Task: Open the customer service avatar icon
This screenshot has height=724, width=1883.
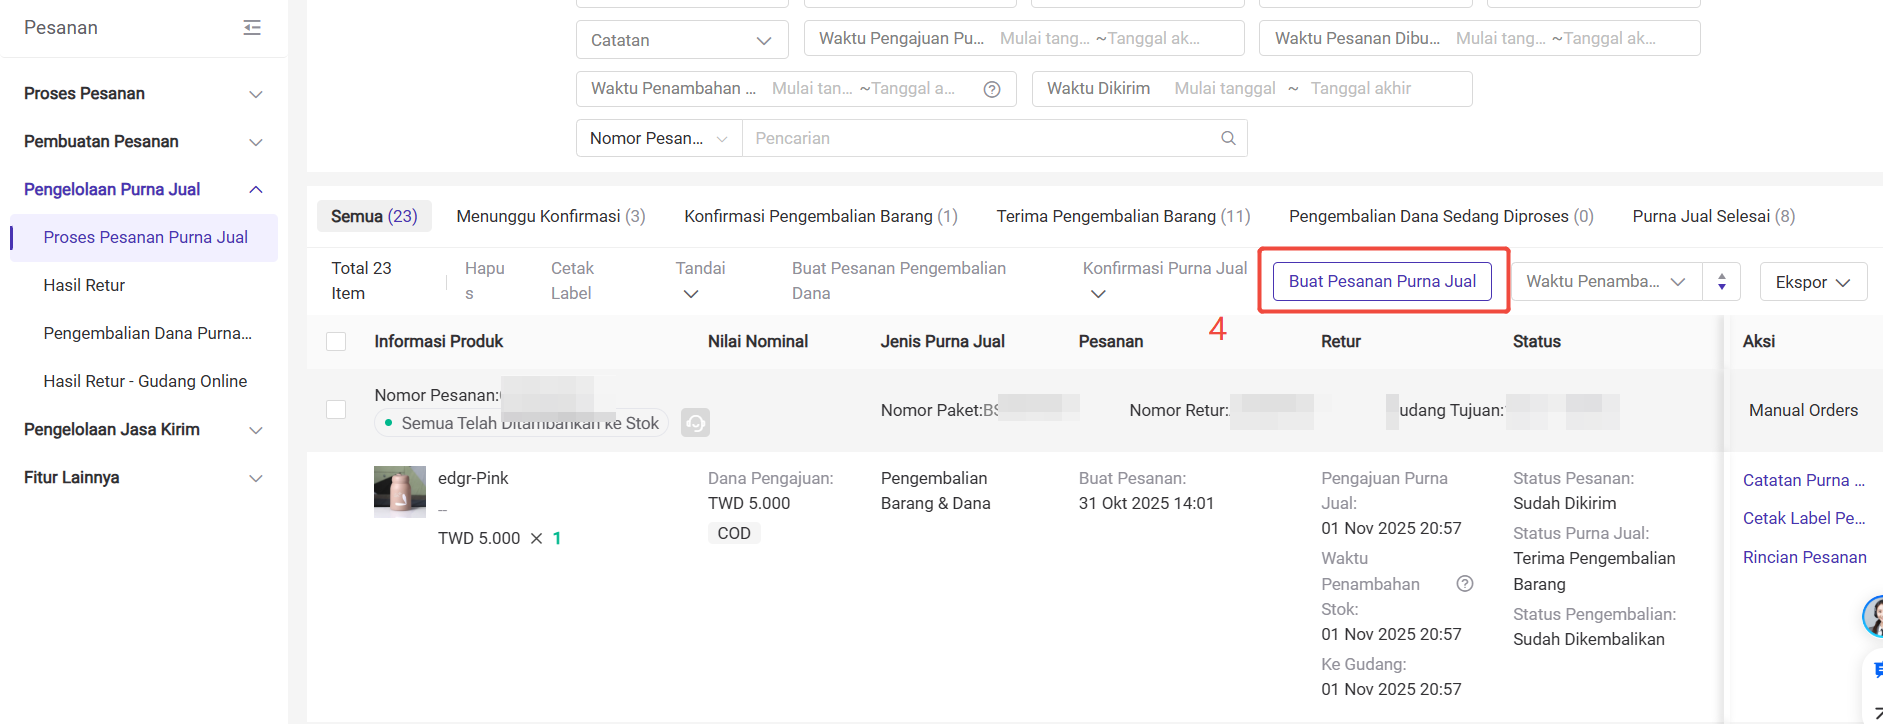Action: 1873,616
